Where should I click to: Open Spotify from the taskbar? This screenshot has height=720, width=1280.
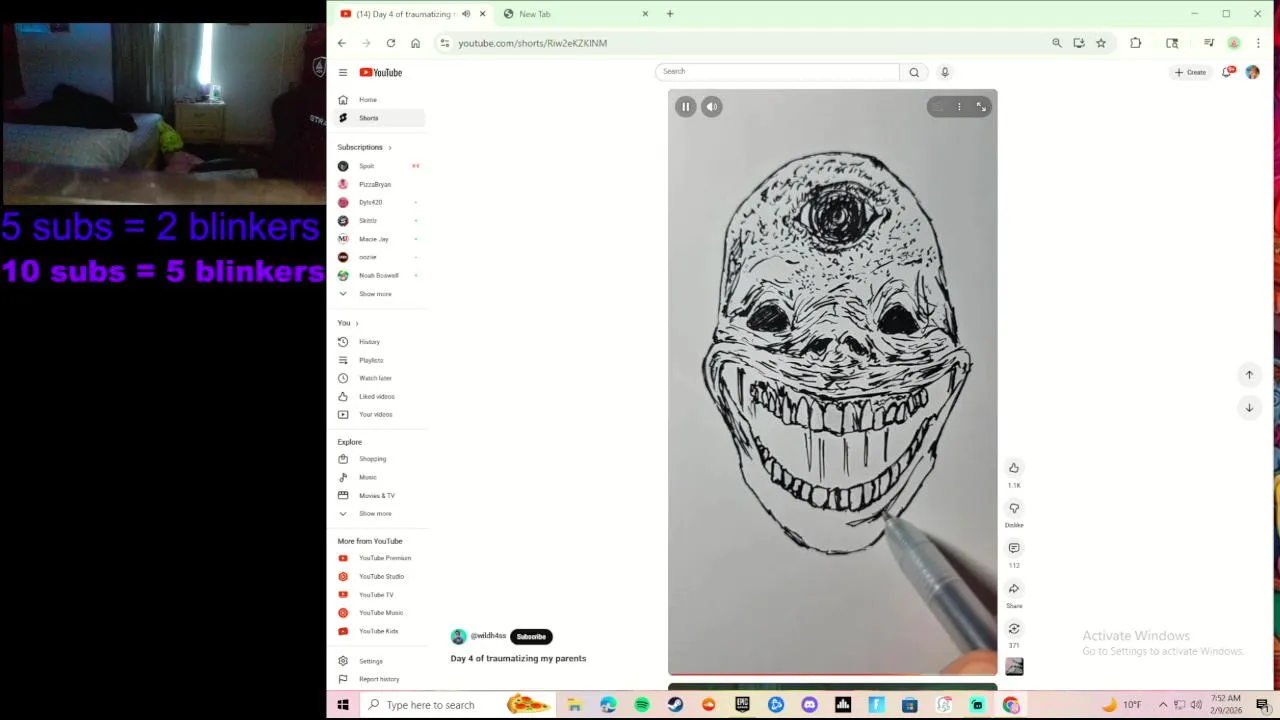[642, 705]
